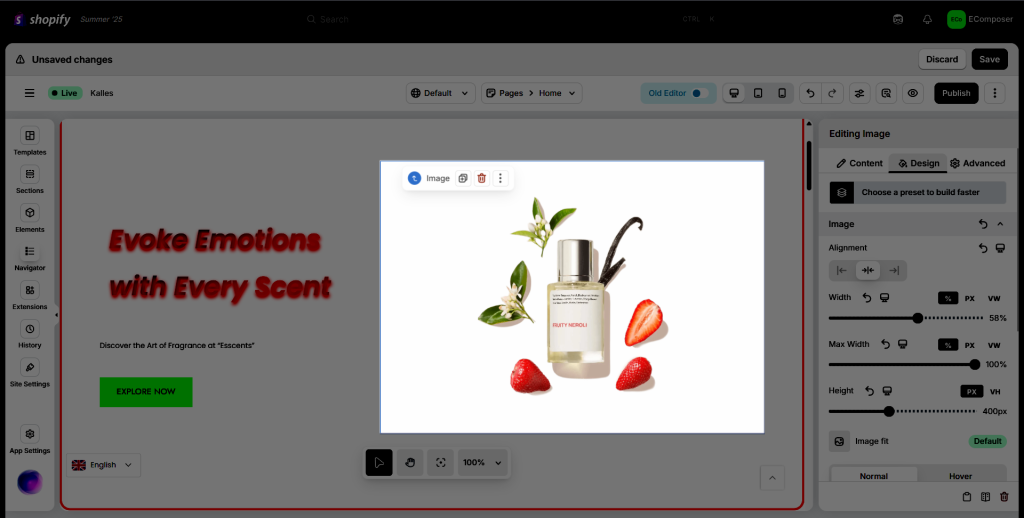Set Max Width unit to VW
This screenshot has width=1024, height=518.
point(994,345)
